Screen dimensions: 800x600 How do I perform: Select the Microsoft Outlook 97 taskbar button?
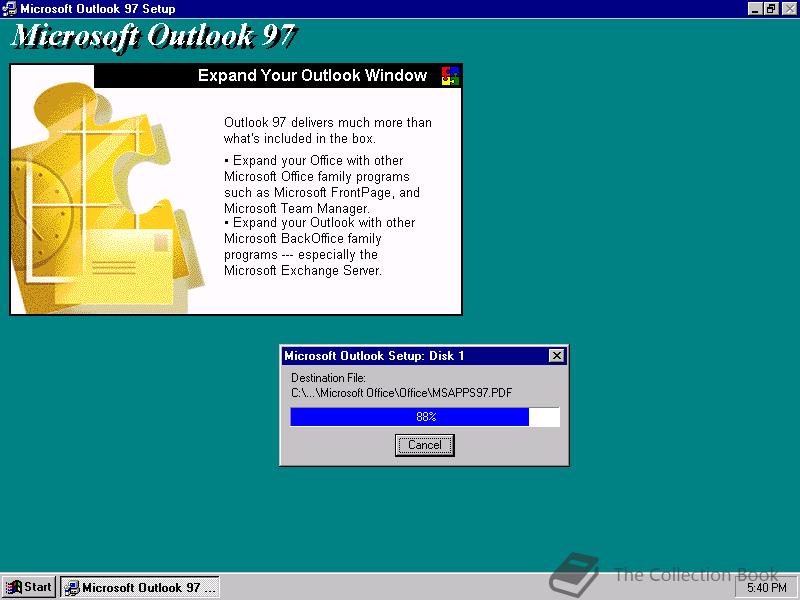(x=140, y=587)
